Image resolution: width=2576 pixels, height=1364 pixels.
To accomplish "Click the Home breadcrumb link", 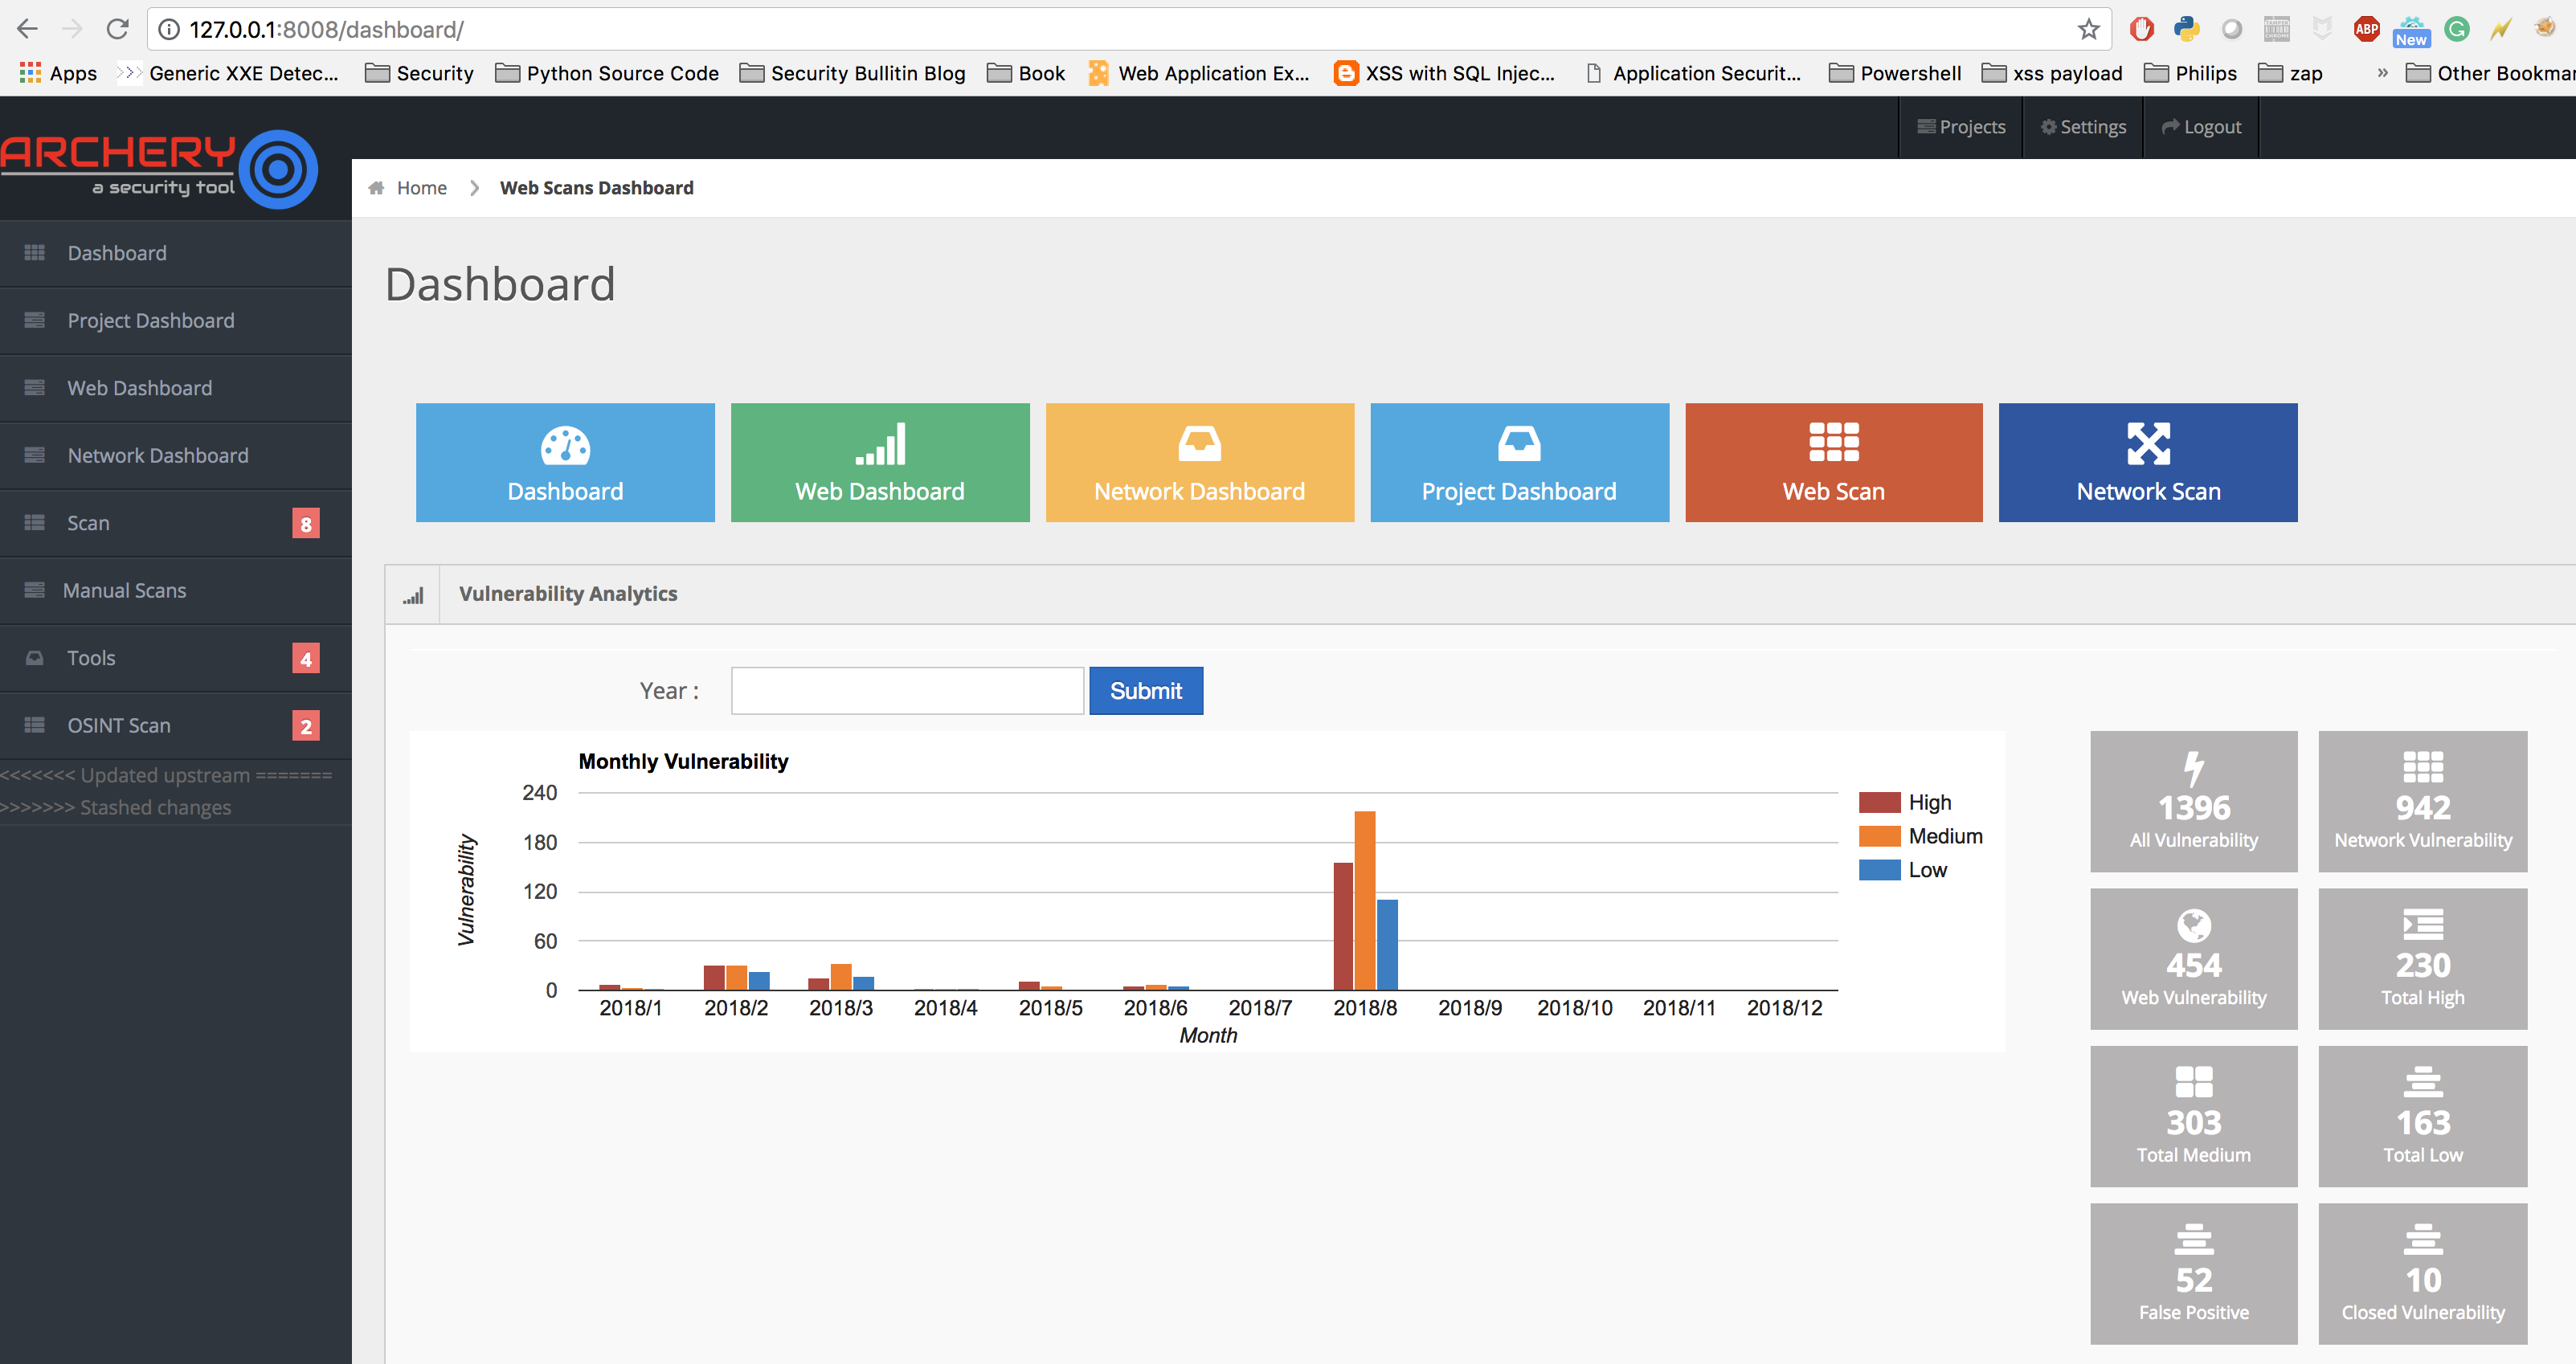I will coord(421,188).
